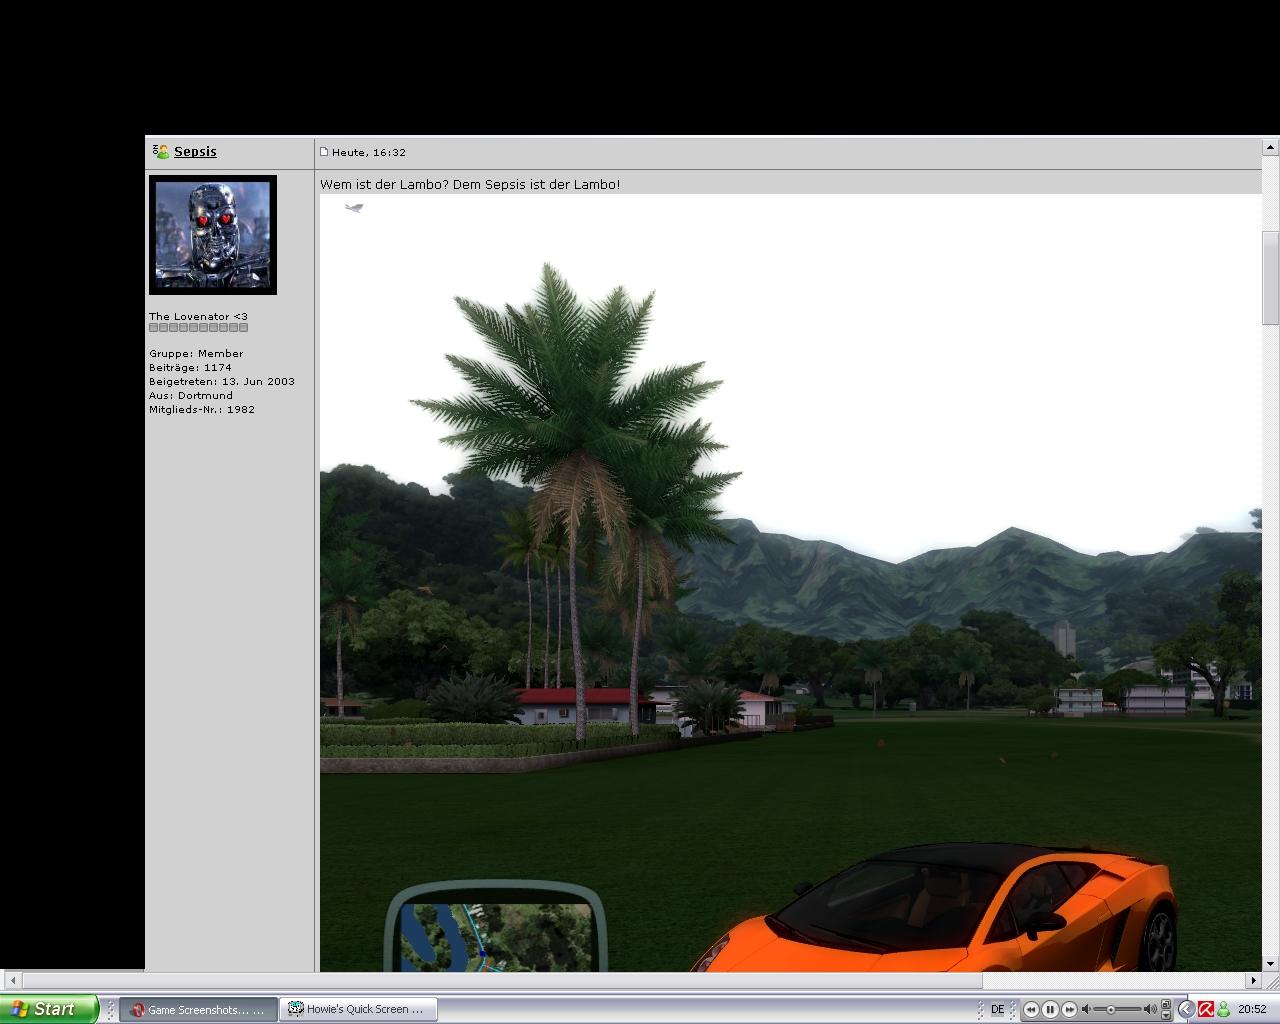Click the Sepsis Terminator avatar image
Screen dimensions: 1280x1024
[213, 235]
